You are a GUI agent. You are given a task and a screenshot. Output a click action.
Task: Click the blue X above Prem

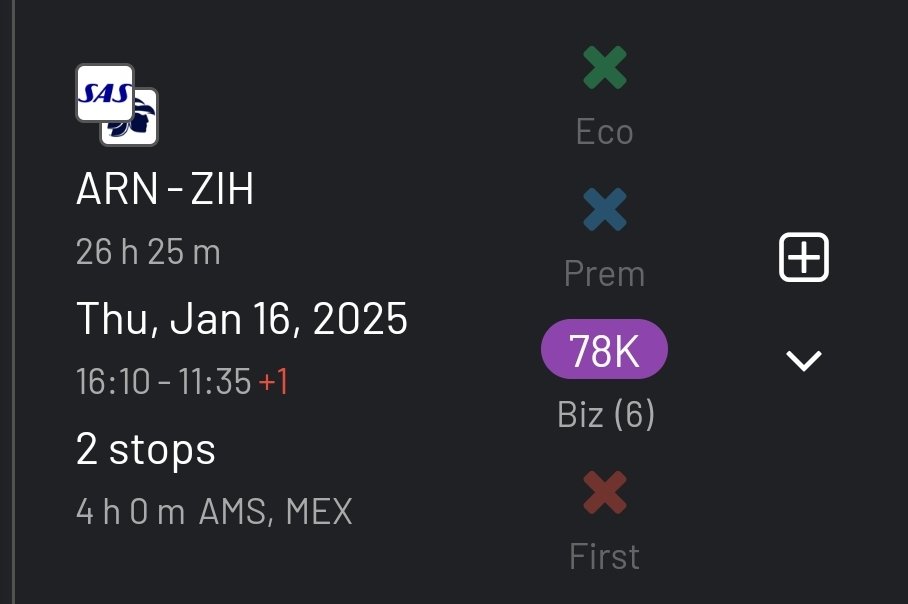605,210
